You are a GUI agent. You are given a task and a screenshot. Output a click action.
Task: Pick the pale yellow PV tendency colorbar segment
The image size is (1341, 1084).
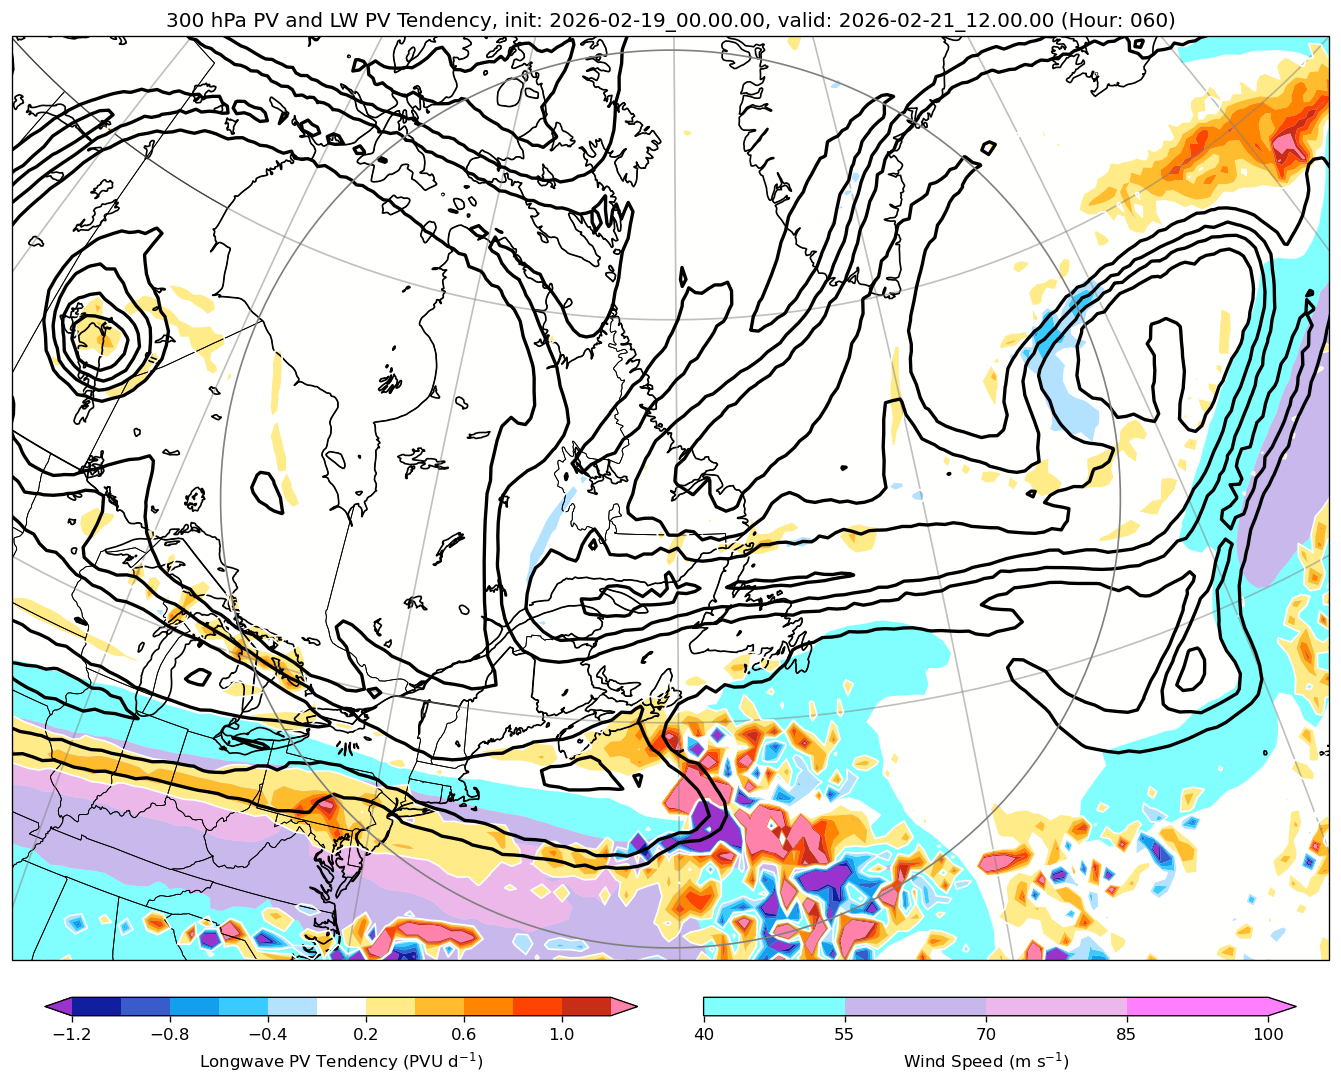click(x=390, y=1006)
